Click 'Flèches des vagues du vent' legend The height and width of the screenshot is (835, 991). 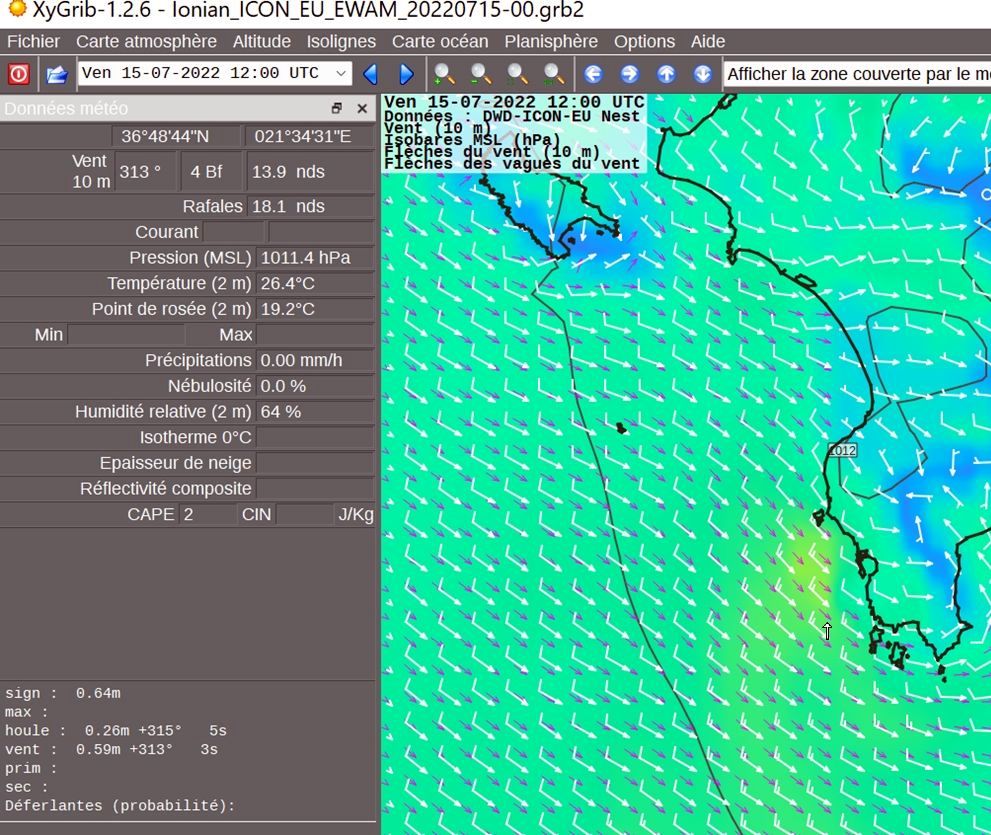512,164
